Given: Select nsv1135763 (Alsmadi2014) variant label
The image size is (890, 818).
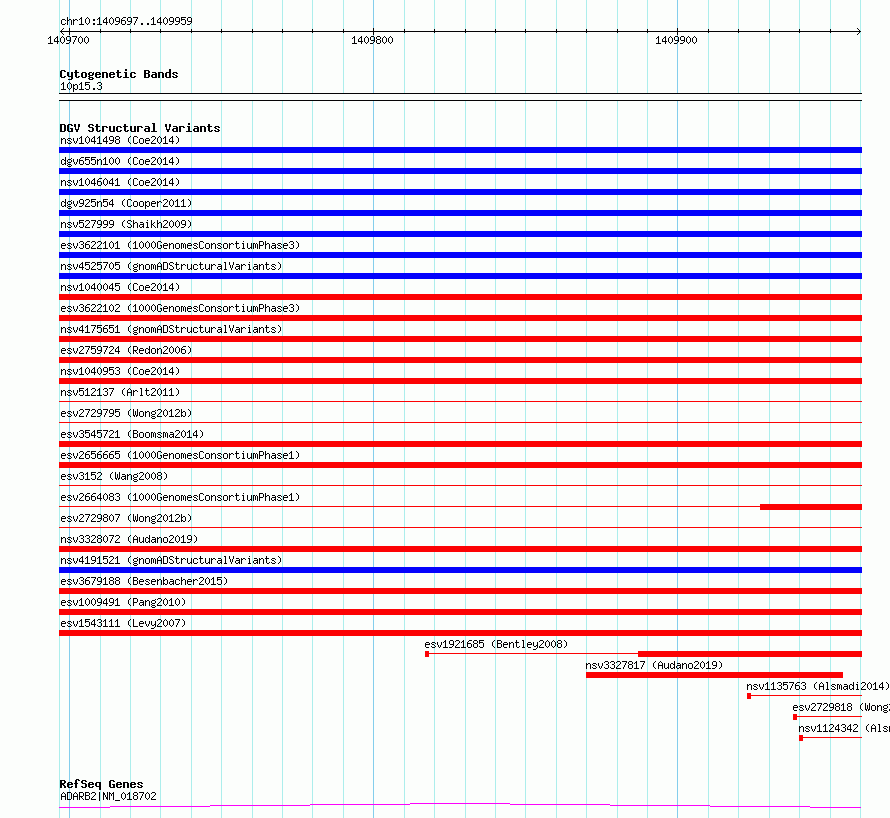Looking at the screenshot, I should click(x=817, y=686).
